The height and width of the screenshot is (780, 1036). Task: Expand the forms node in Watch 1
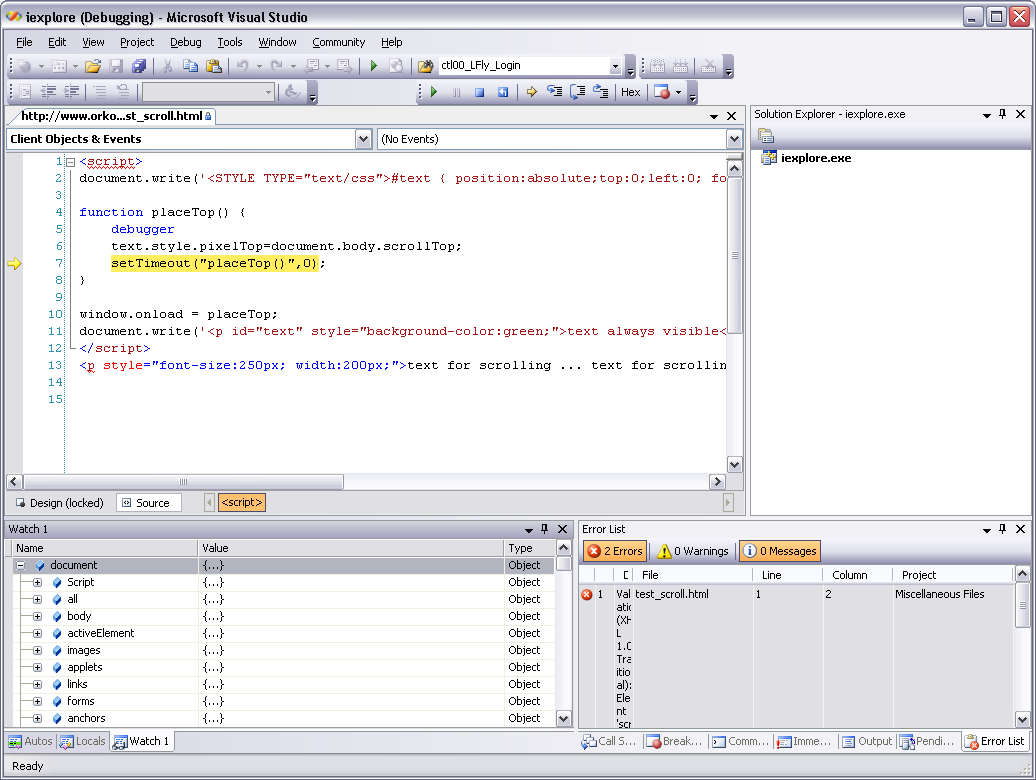click(37, 701)
